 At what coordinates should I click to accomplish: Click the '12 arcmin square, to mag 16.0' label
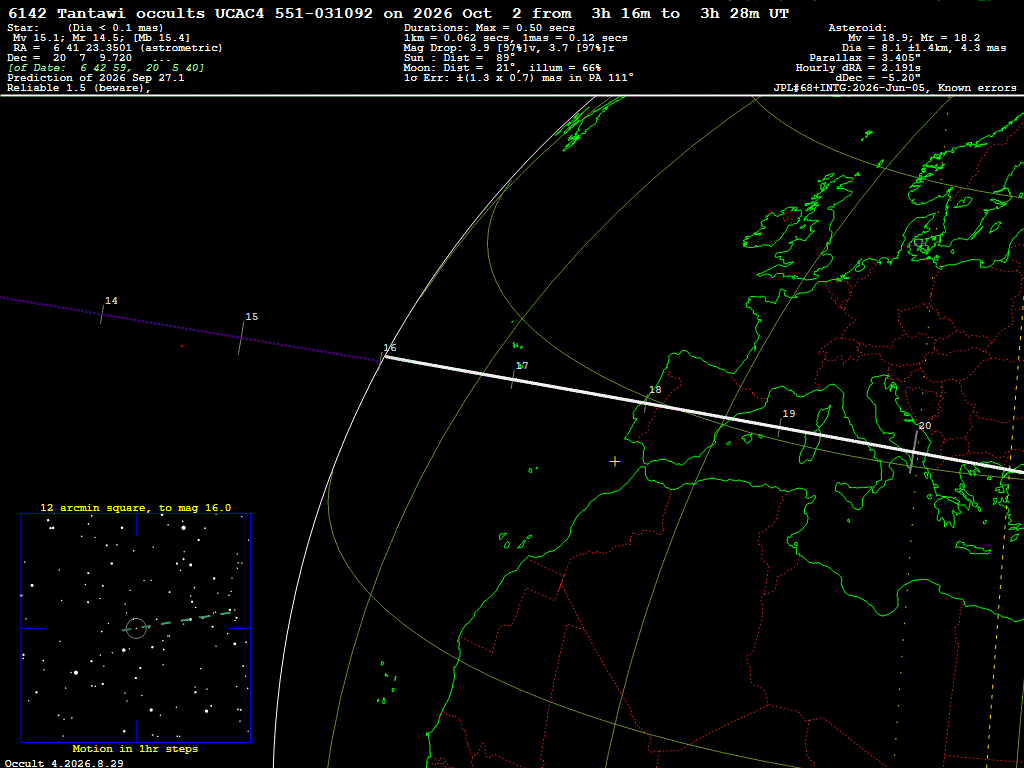pyautogui.click(x=136, y=507)
